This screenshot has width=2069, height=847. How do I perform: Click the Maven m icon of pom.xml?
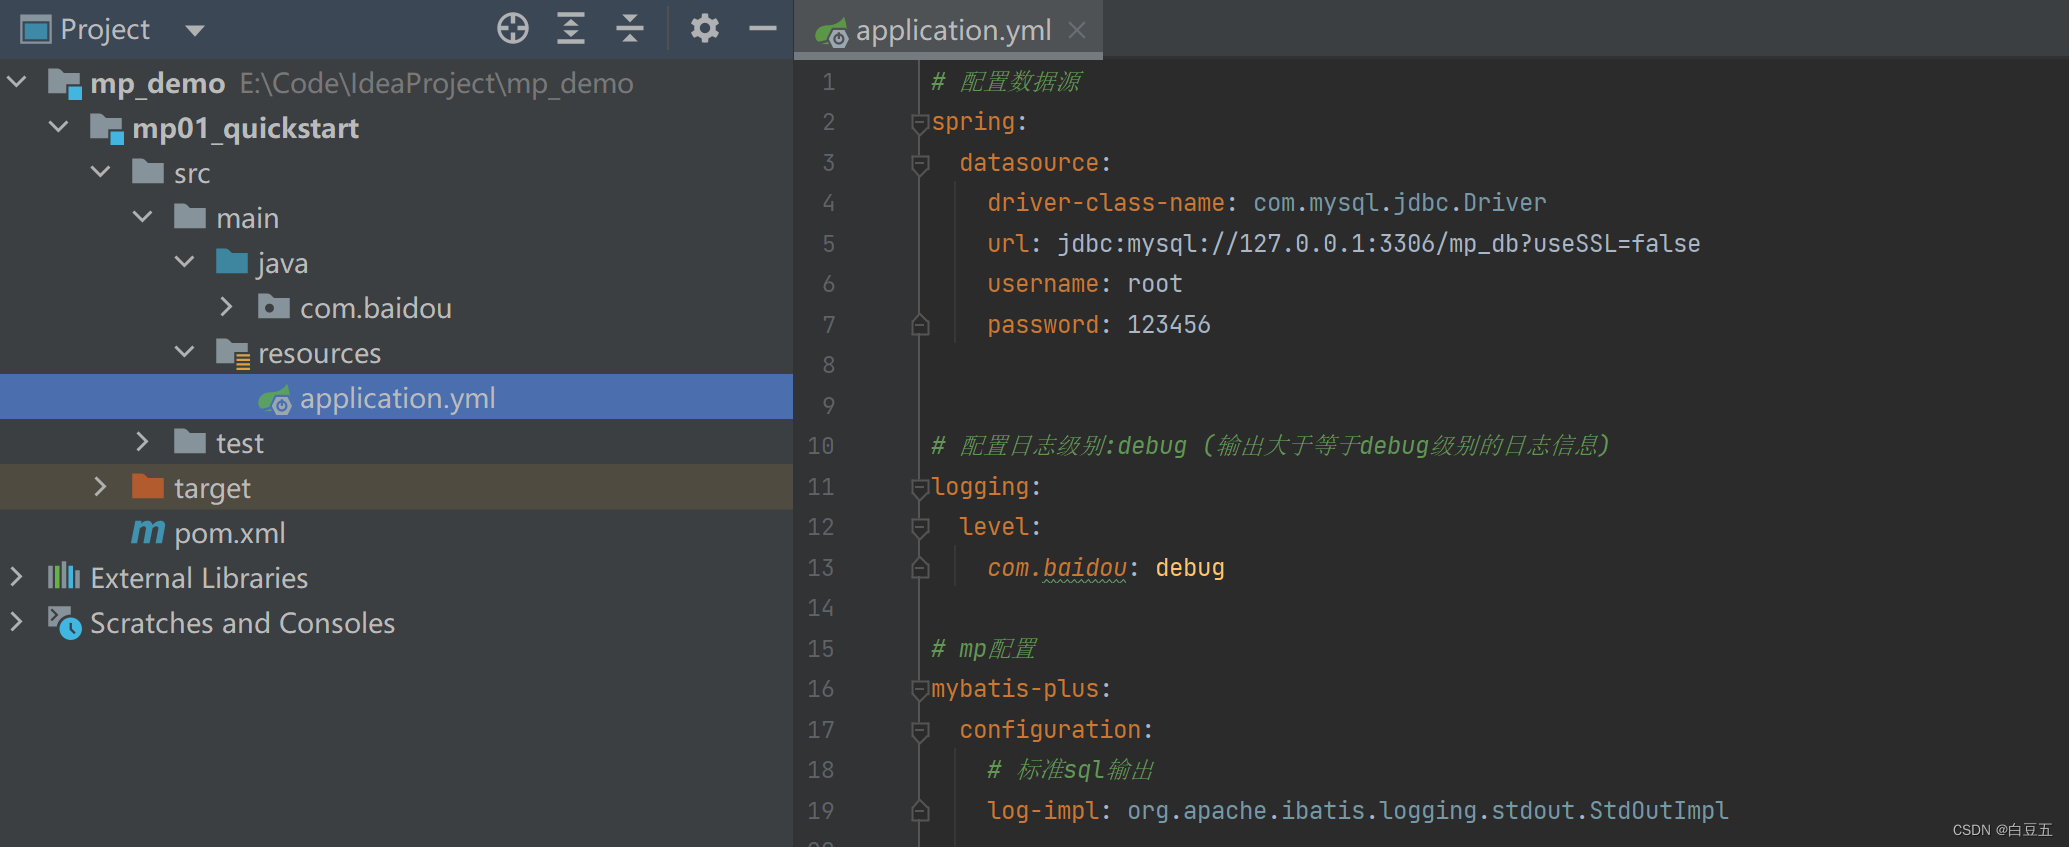coord(148,532)
